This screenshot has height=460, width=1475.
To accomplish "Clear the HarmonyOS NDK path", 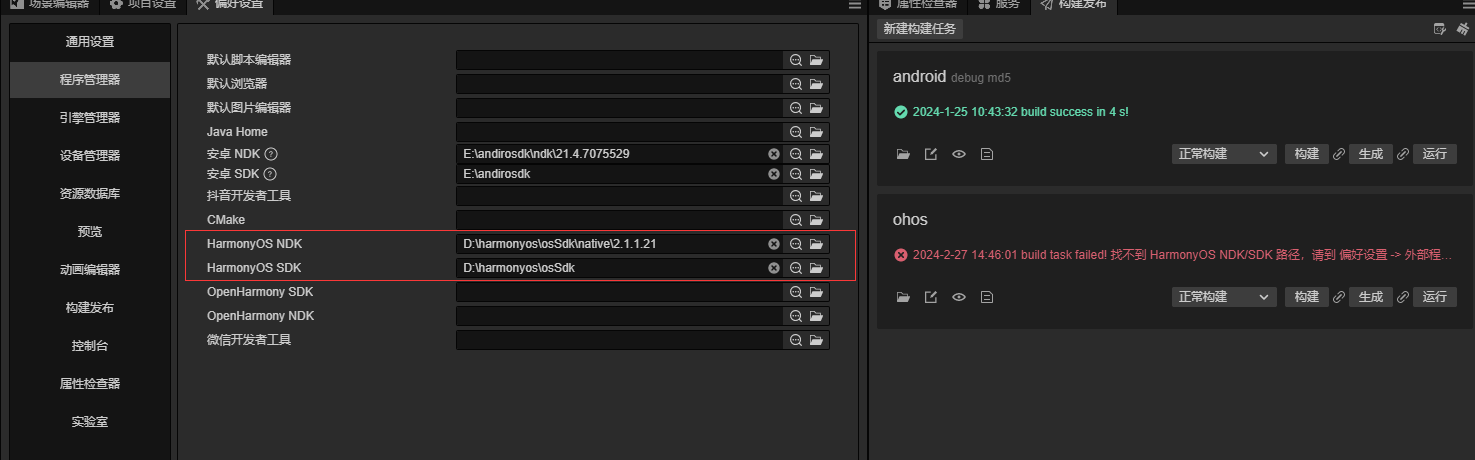I will click(774, 244).
